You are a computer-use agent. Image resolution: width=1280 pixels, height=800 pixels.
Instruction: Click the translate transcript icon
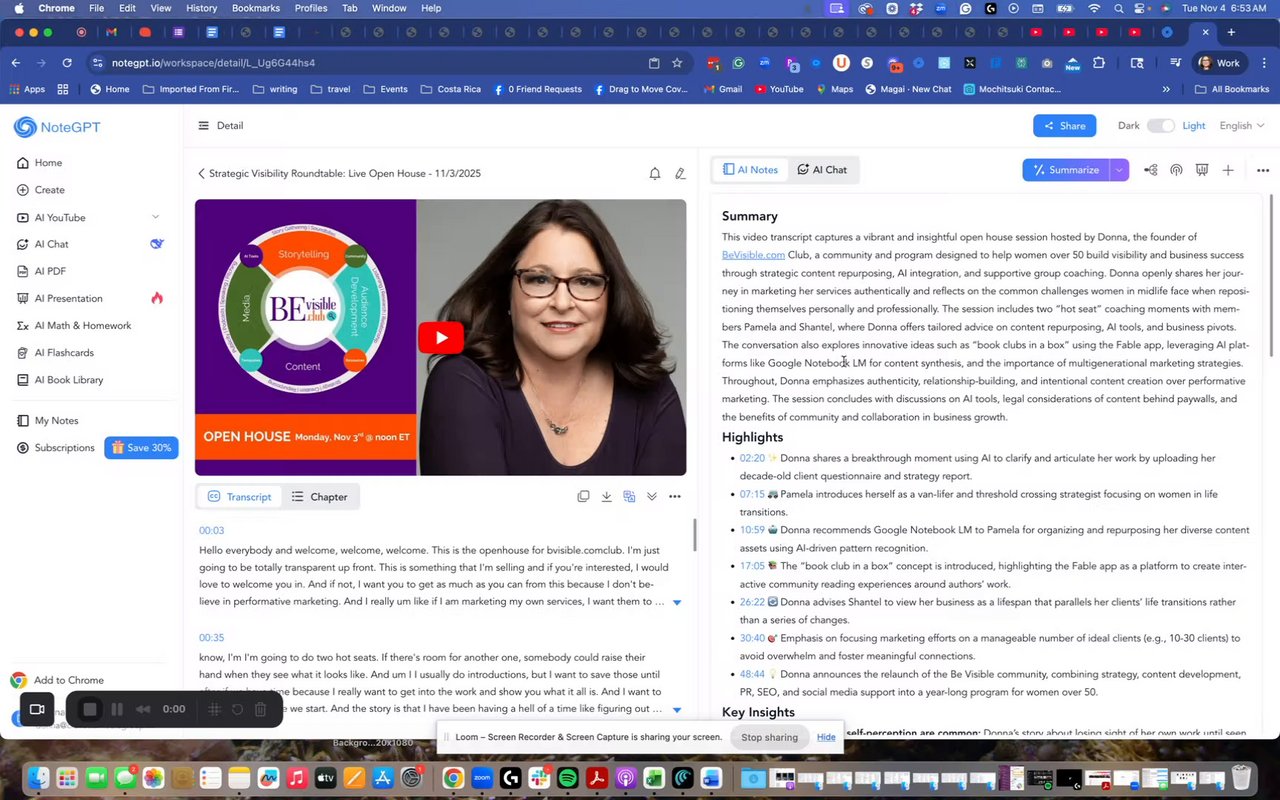(x=629, y=496)
